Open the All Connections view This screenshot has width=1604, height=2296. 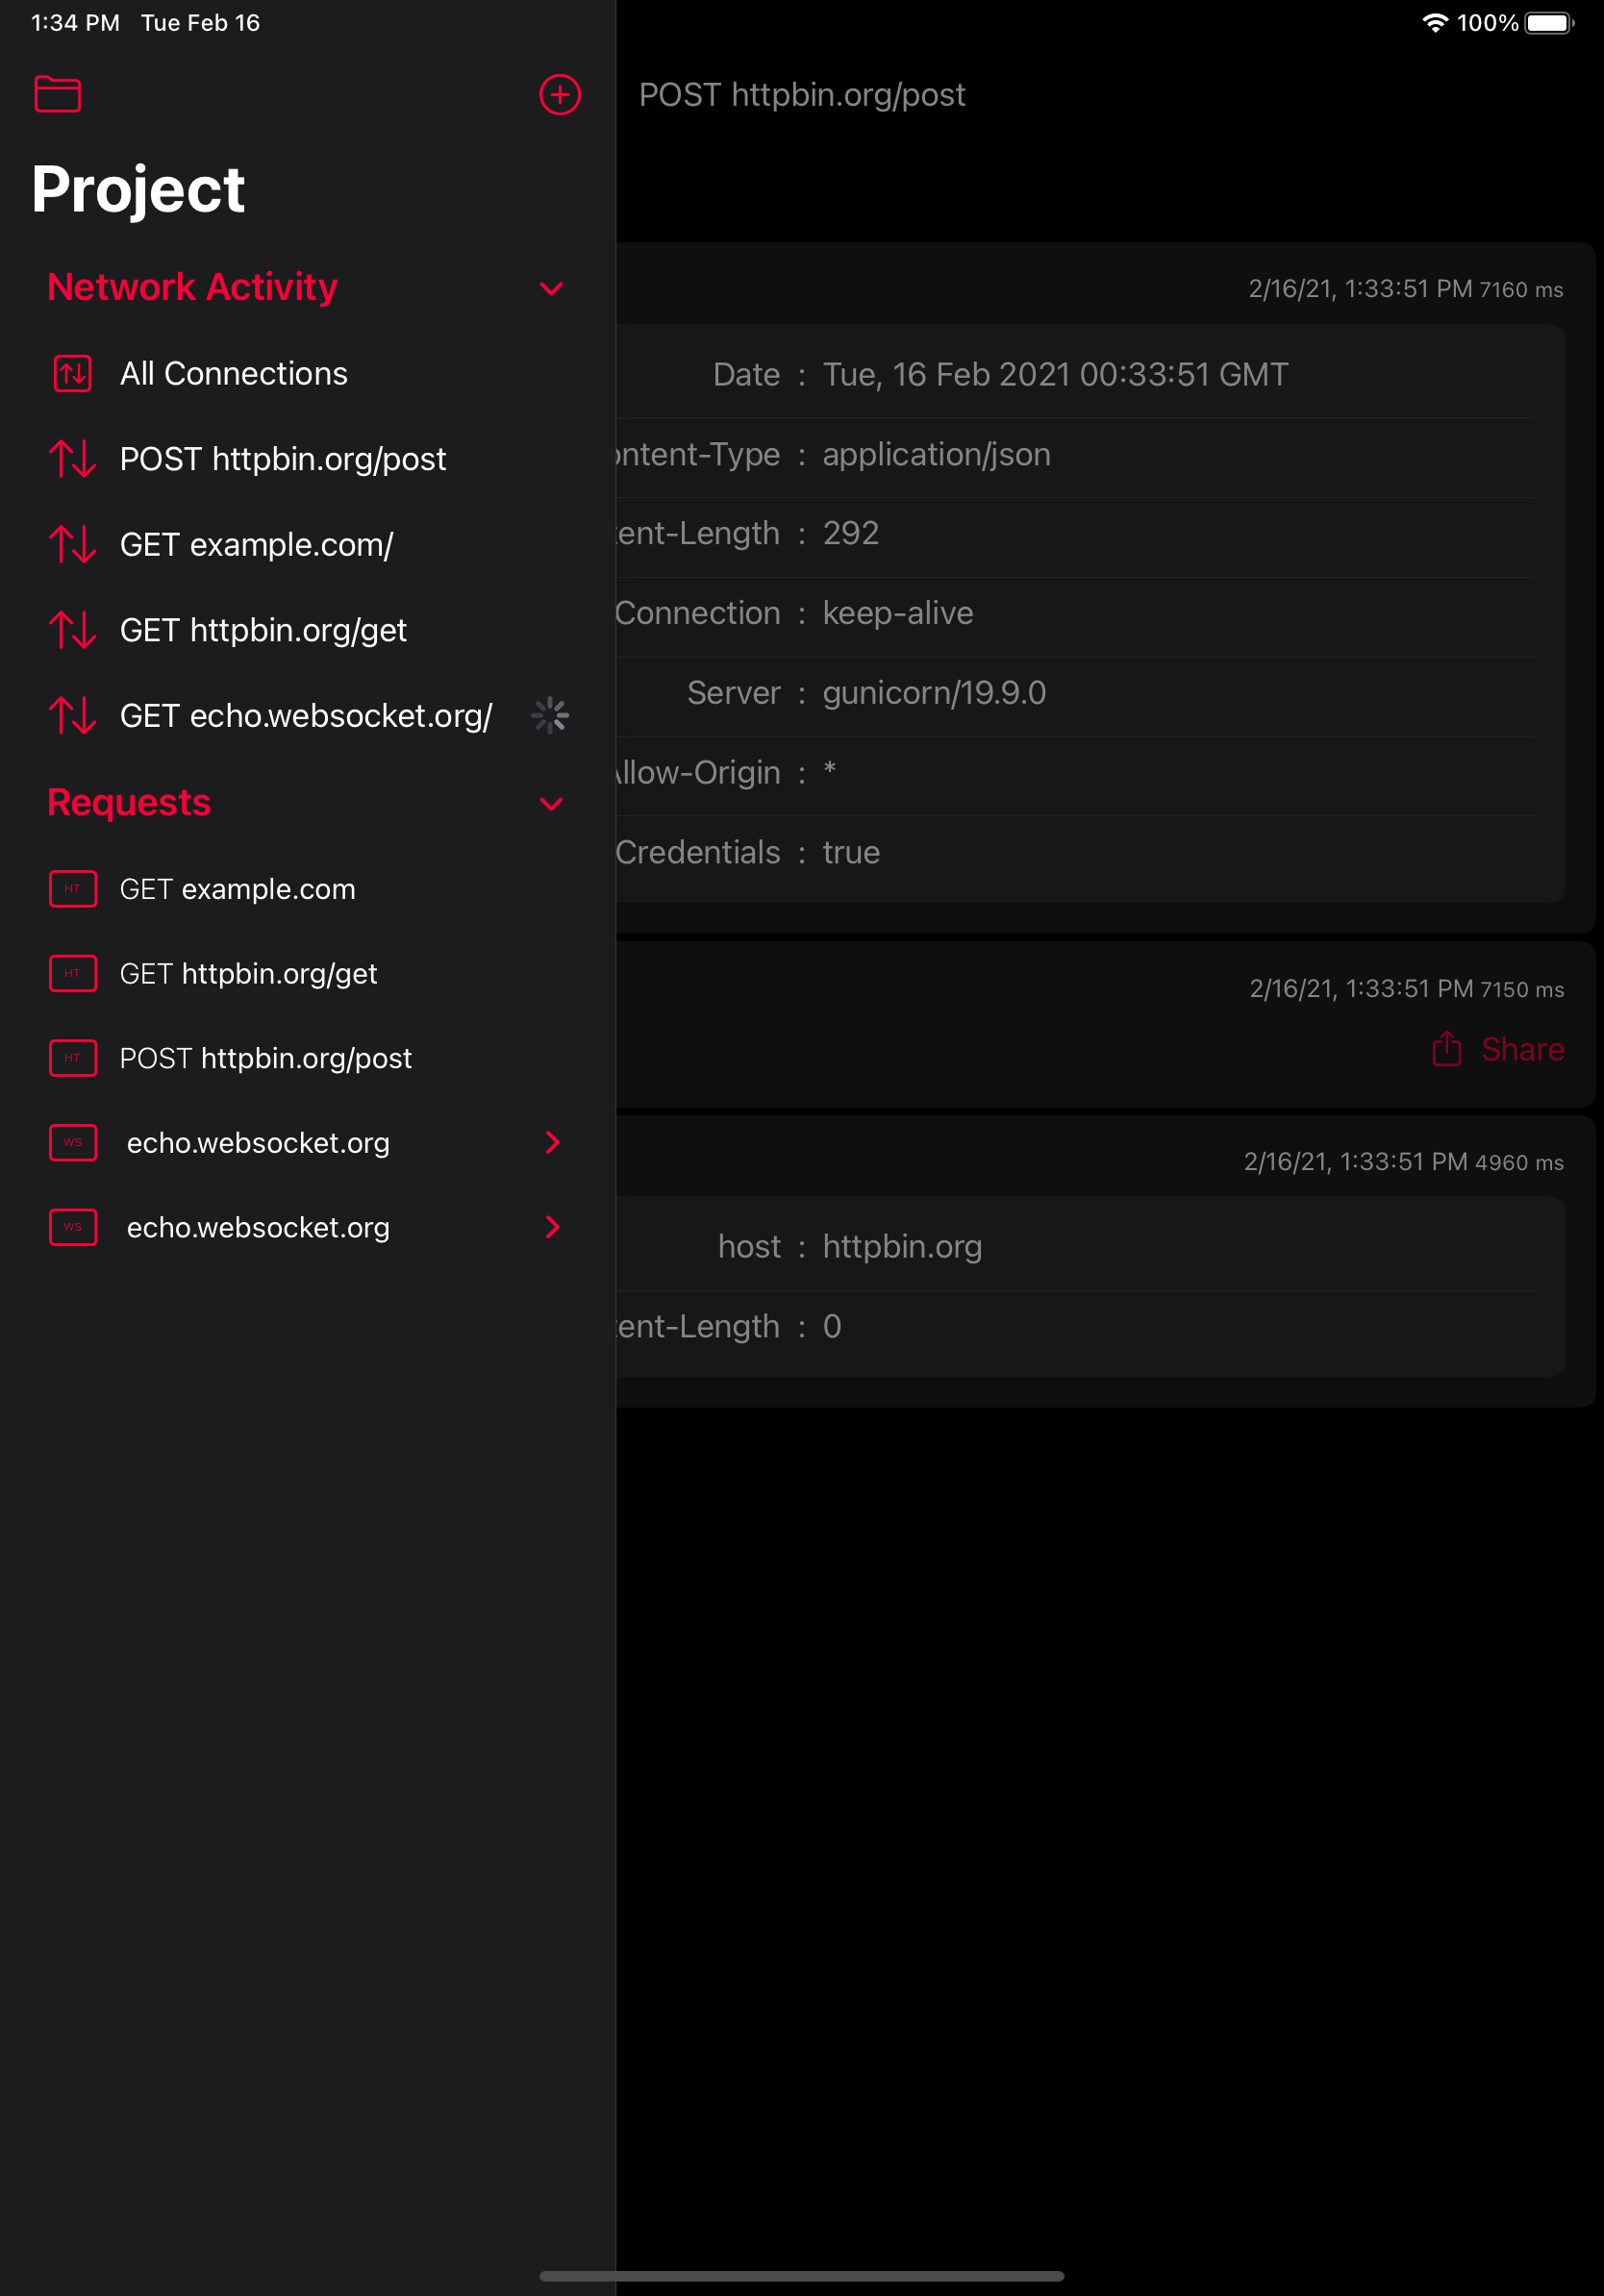(234, 373)
